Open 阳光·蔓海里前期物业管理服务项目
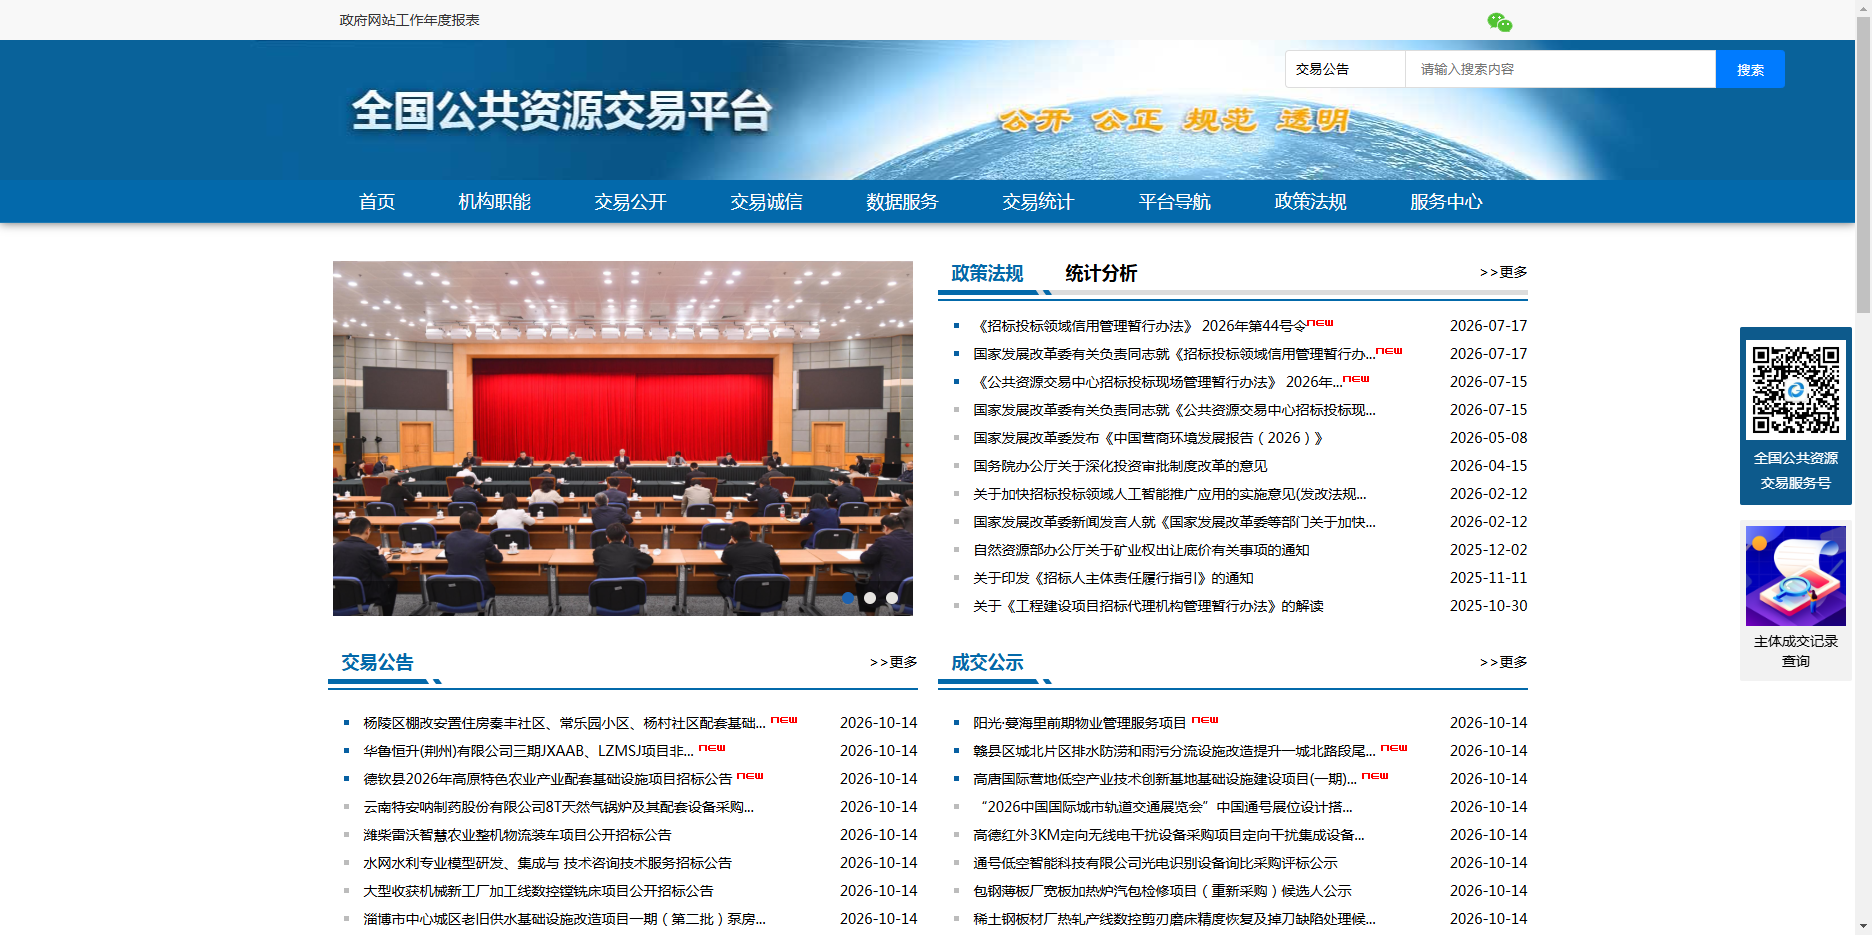Image resolution: width=1872 pixels, height=935 pixels. pyautogui.click(x=1080, y=723)
